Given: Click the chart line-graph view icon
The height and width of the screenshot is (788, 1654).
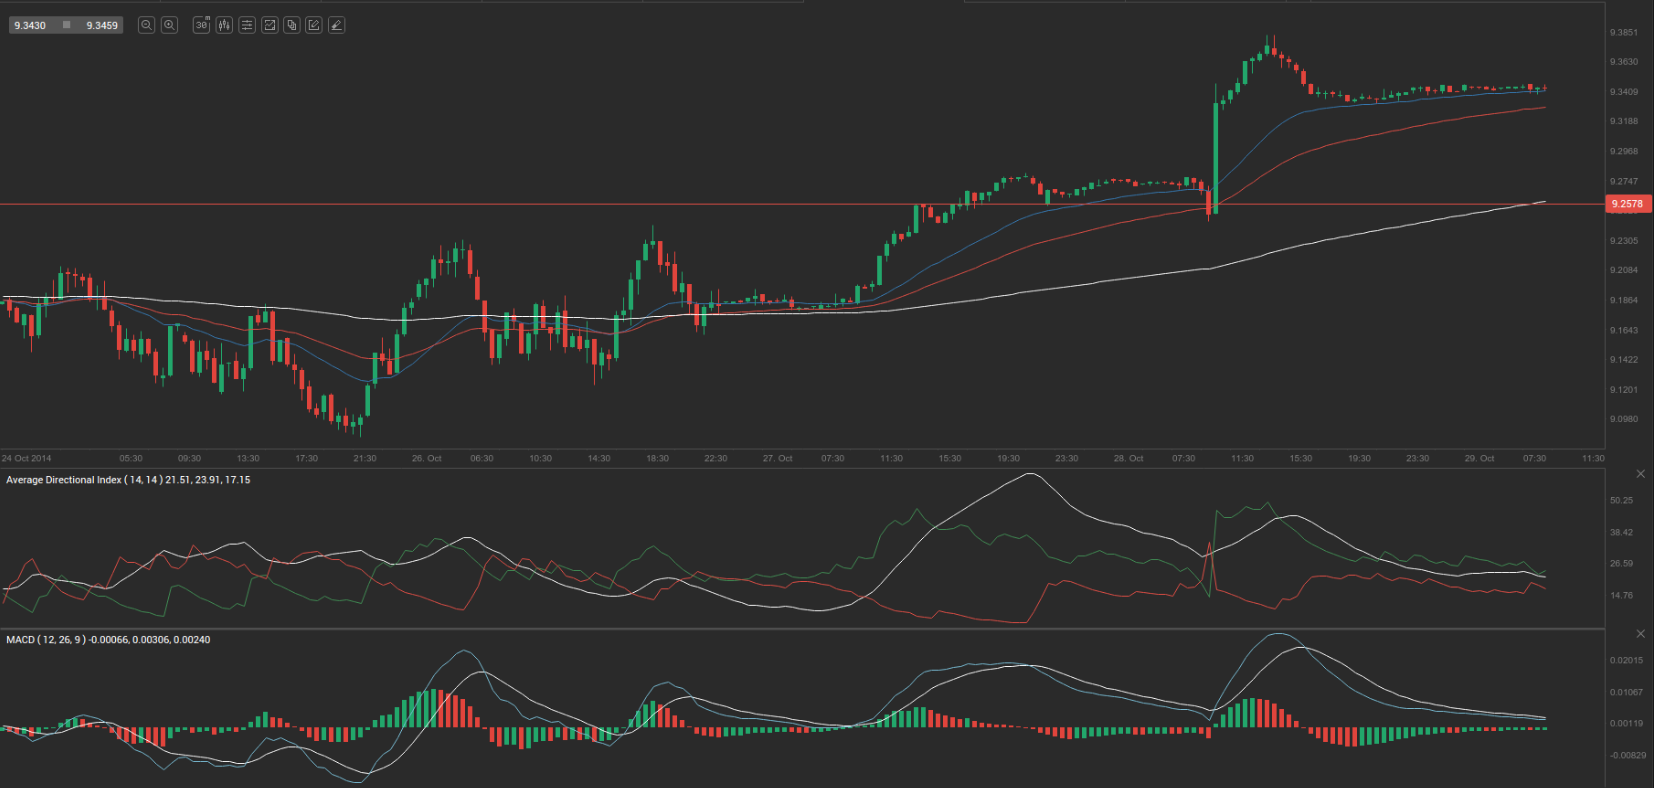Looking at the screenshot, I should 269,25.
